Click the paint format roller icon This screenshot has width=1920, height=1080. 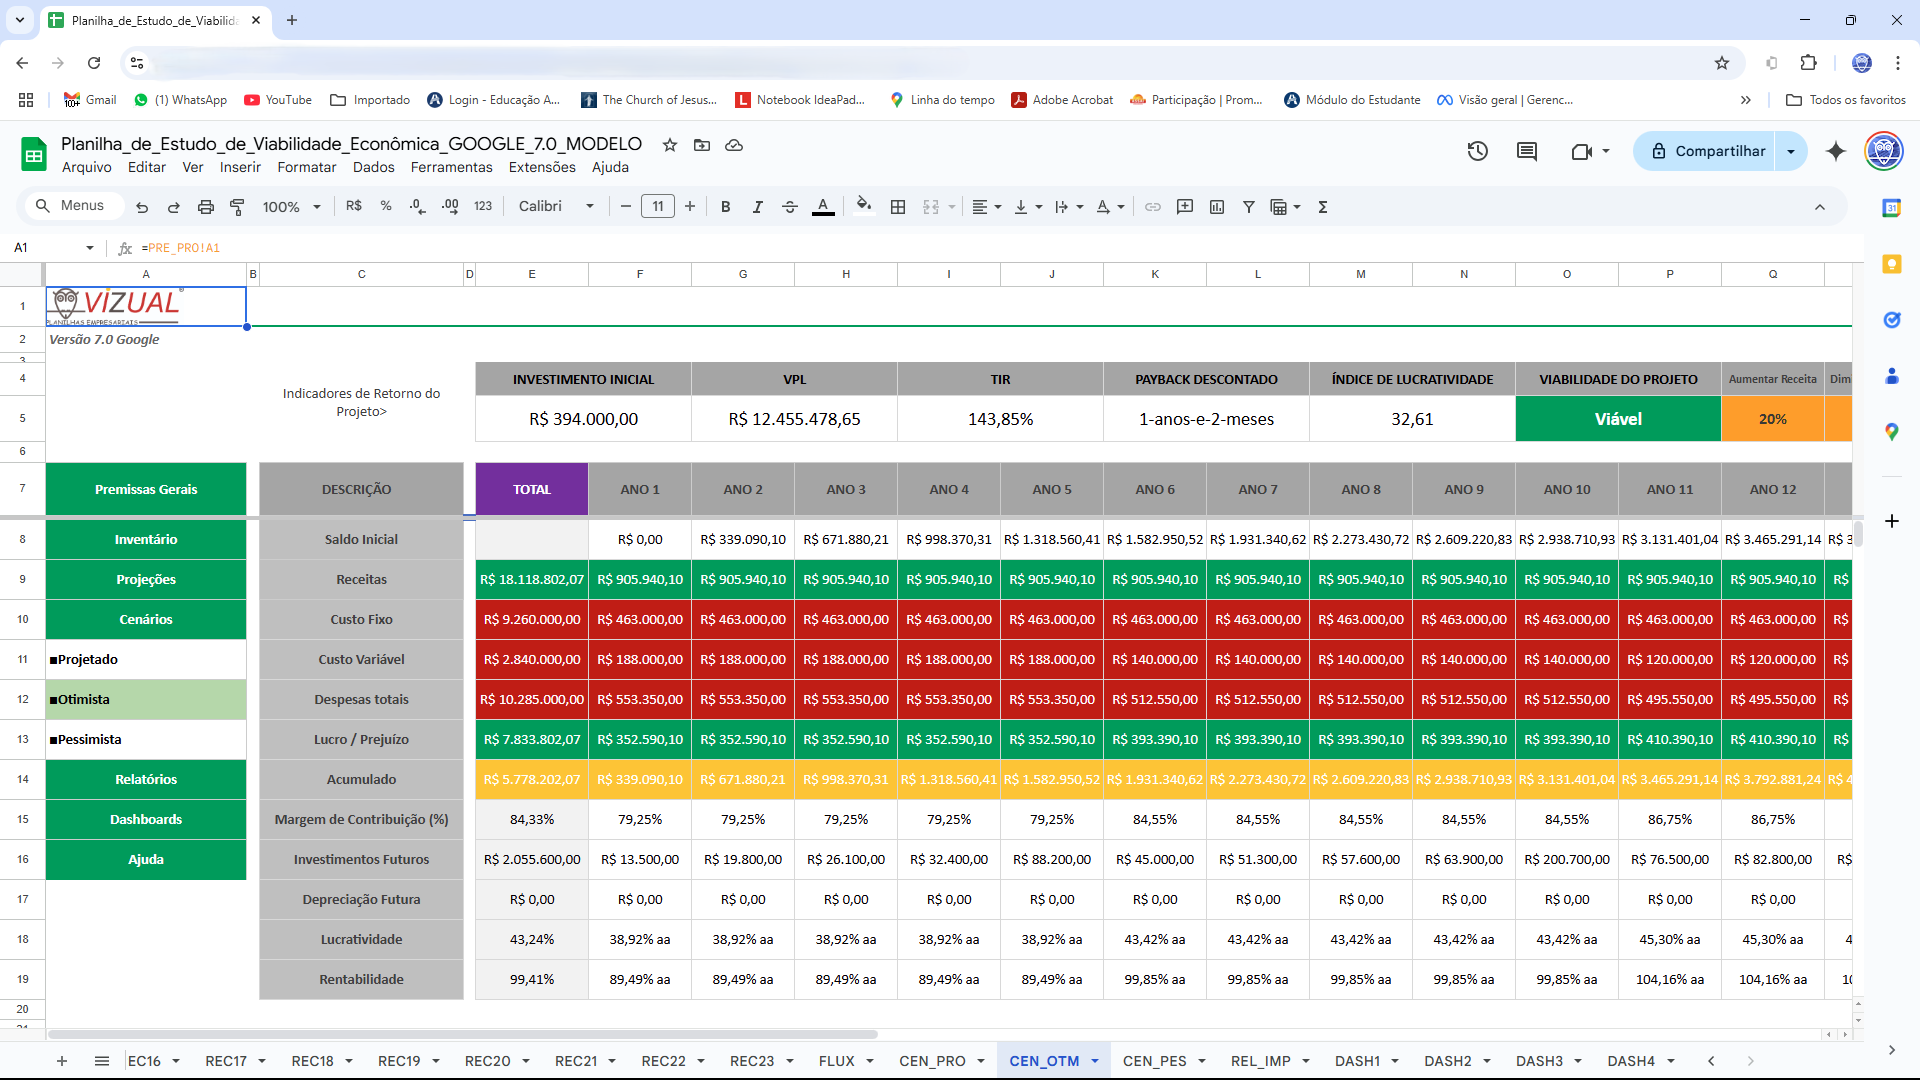[237, 207]
